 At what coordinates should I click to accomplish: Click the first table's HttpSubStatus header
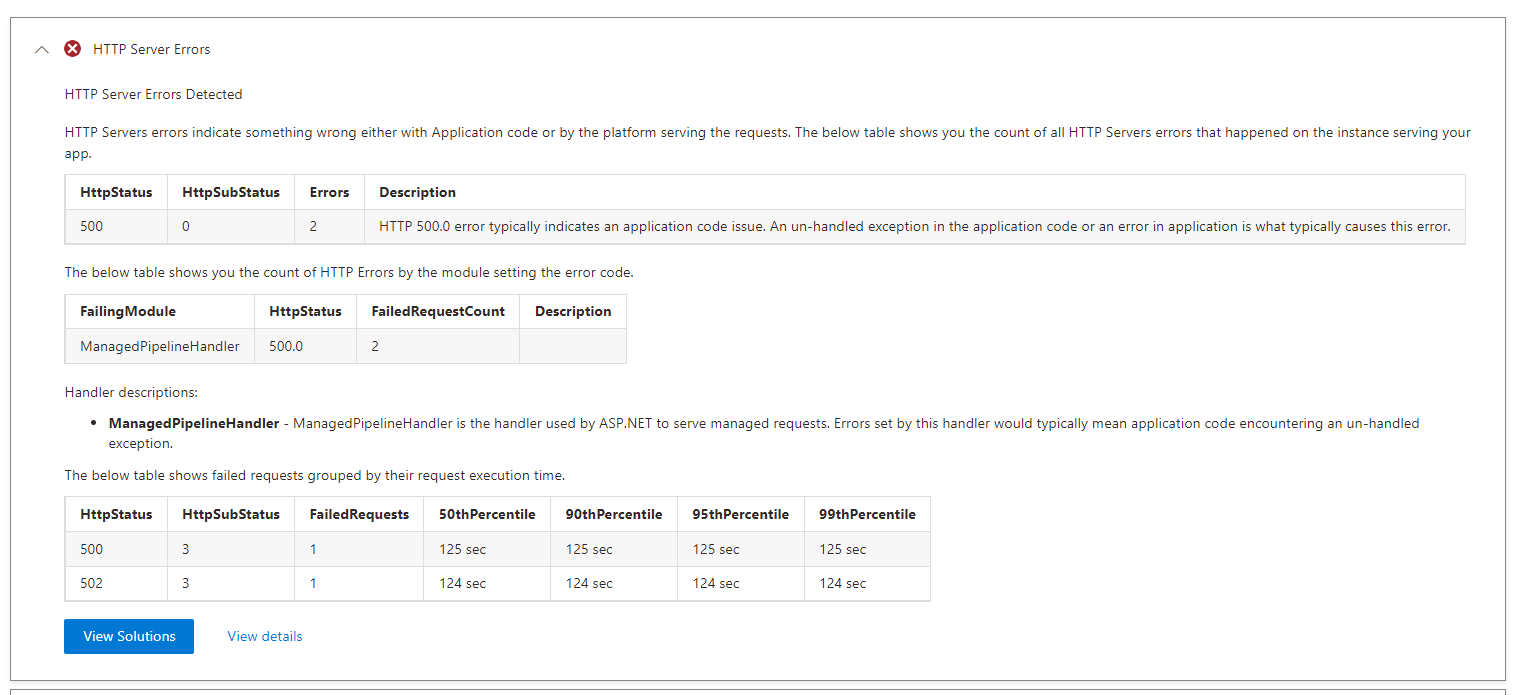[231, 192]
